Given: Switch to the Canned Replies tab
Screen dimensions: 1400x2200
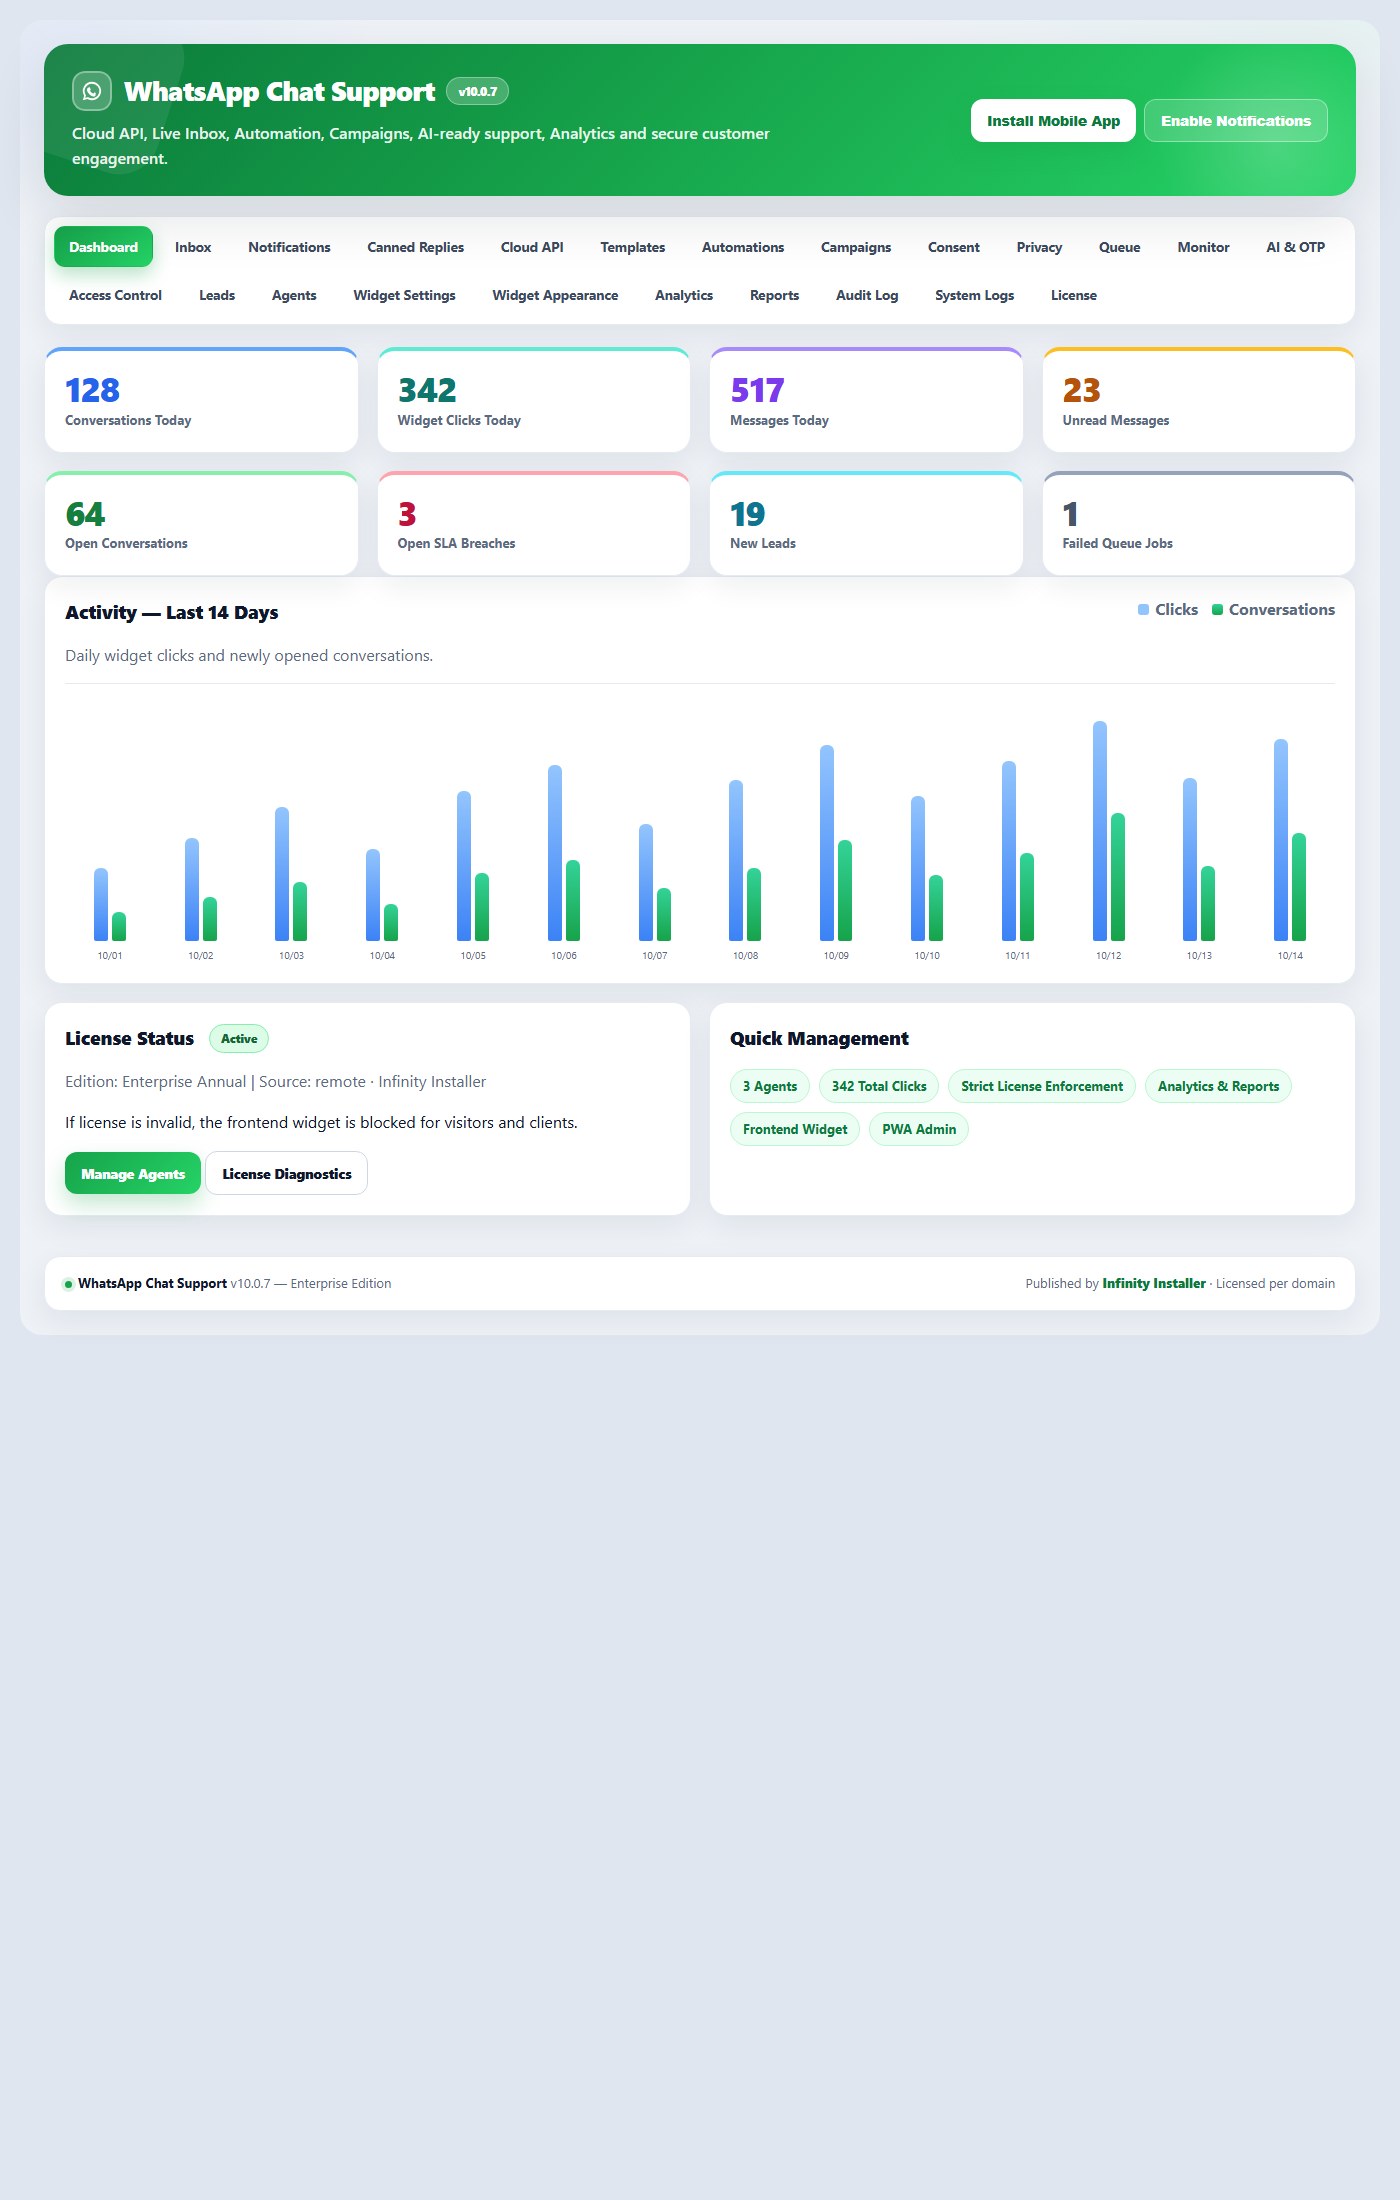Looking at the screenshot, I should coord(415,247).
